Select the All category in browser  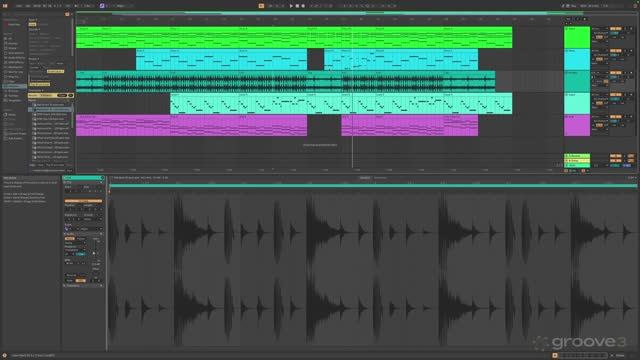(10, 38)
